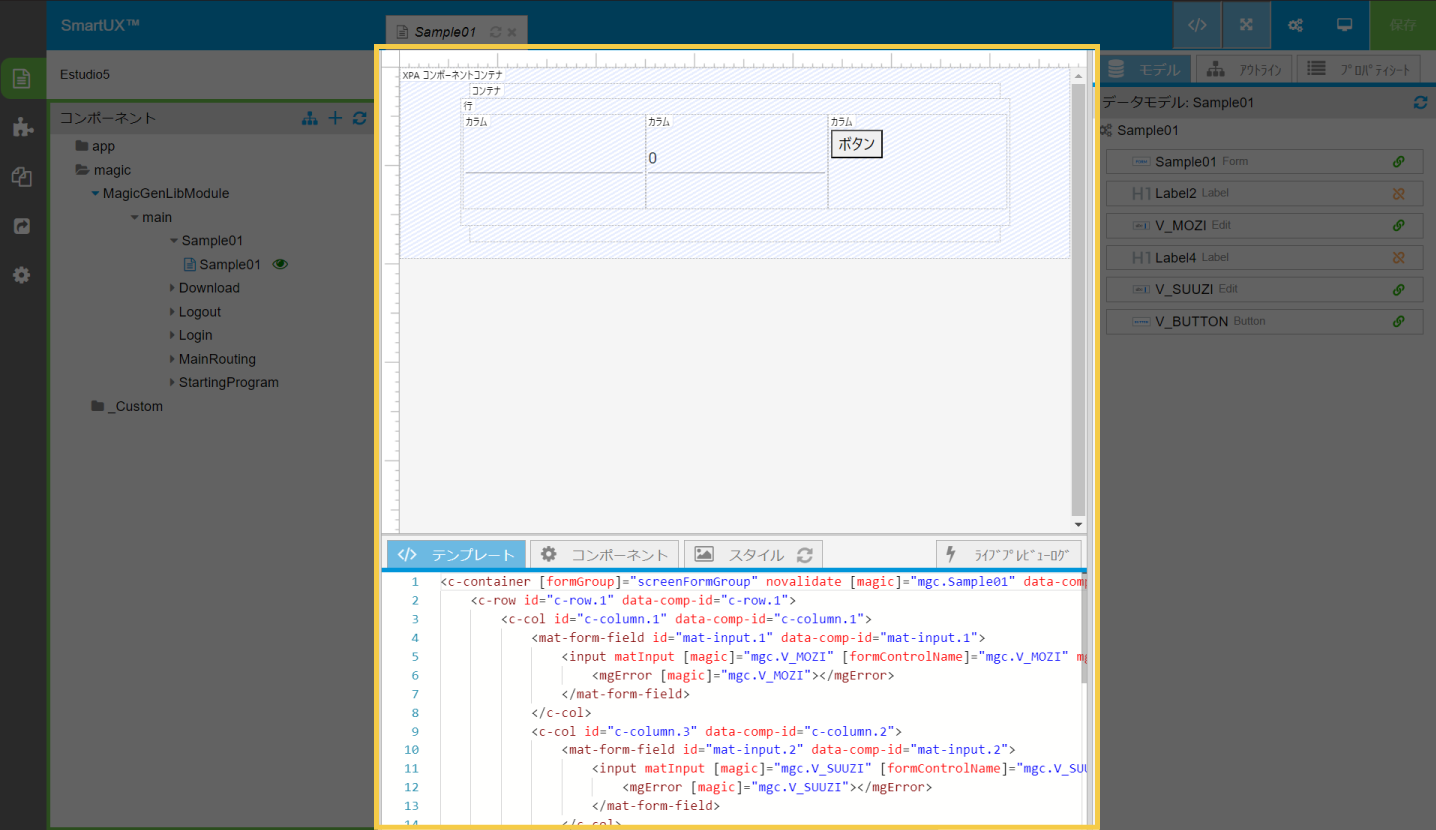Open settings gear in left sidebar

coord(22,275)
